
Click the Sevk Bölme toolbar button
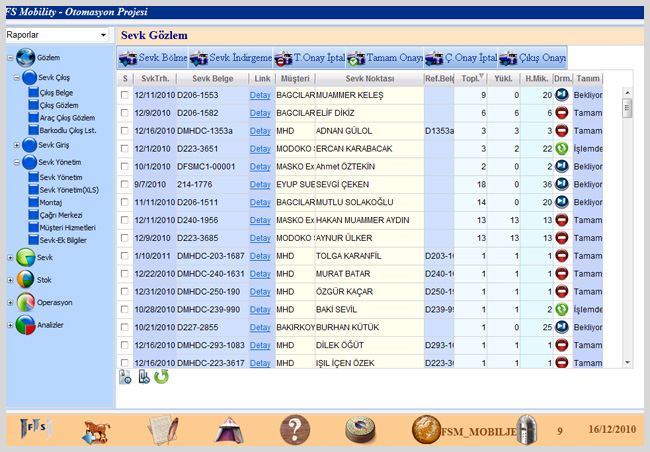tap(153, 58)
